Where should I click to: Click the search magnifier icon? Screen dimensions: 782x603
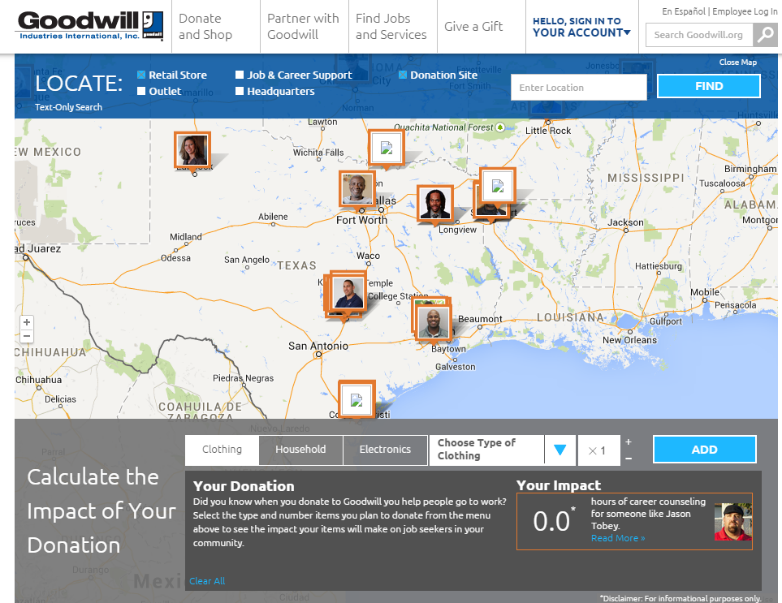tap(763, 35)
